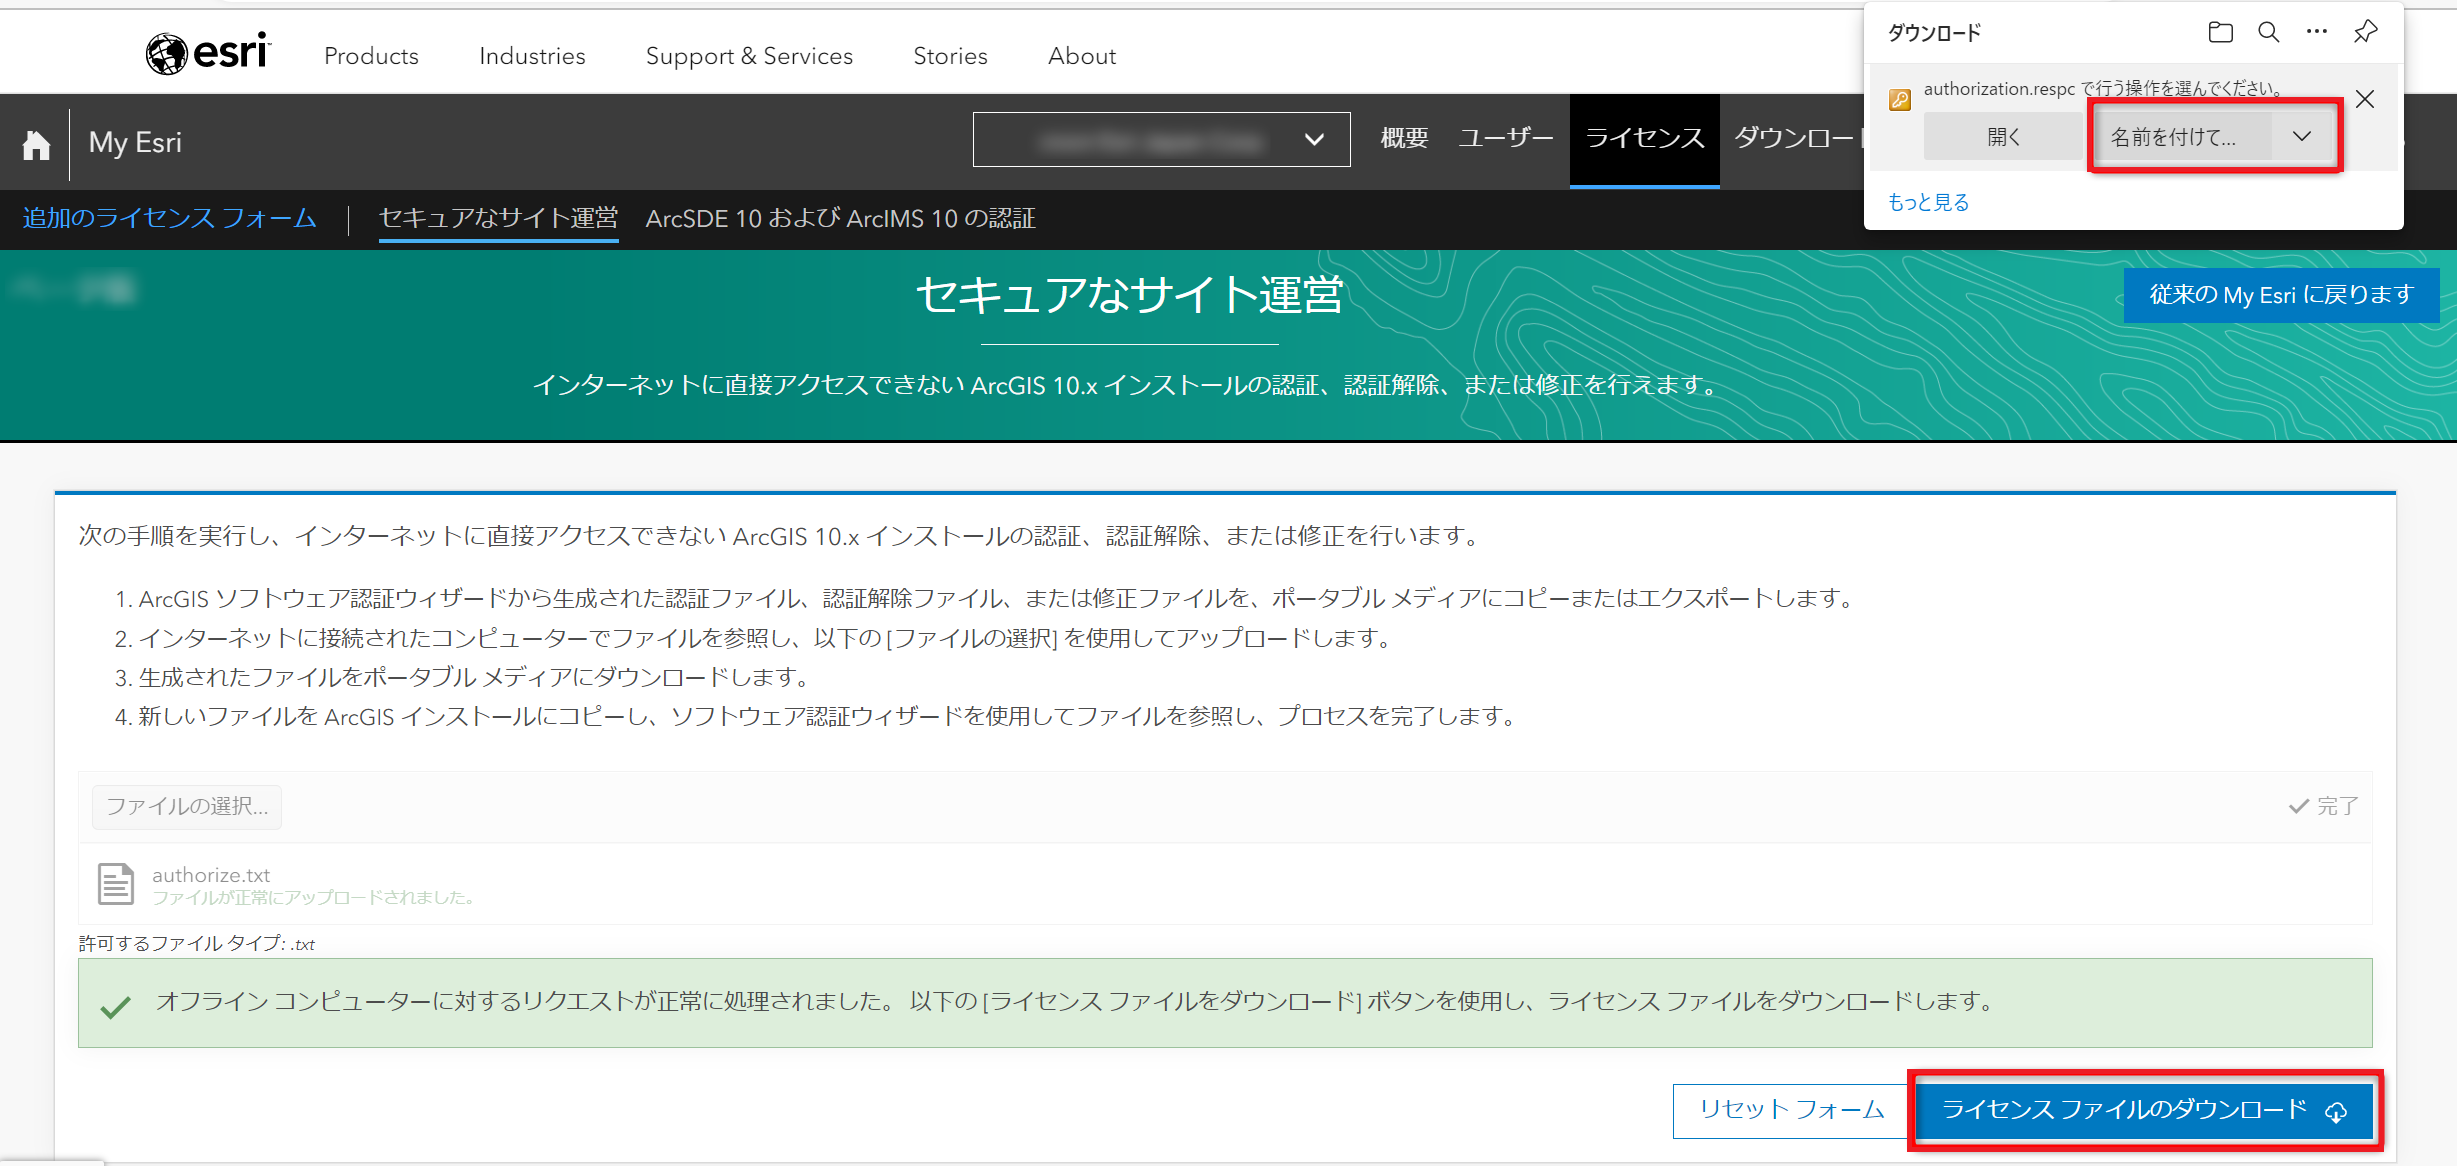The width and height of the screenshot is (2457, 1166).
Task: Click the green success checkmark icon
Action: coord(116,1006)
